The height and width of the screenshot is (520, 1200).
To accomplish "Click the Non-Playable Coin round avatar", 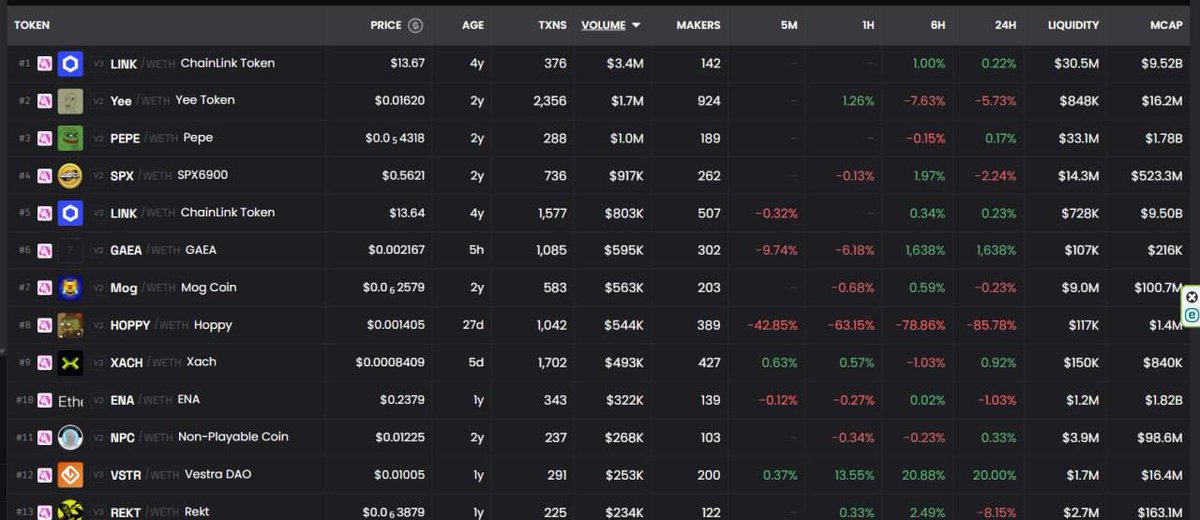I will coord(70,437).
